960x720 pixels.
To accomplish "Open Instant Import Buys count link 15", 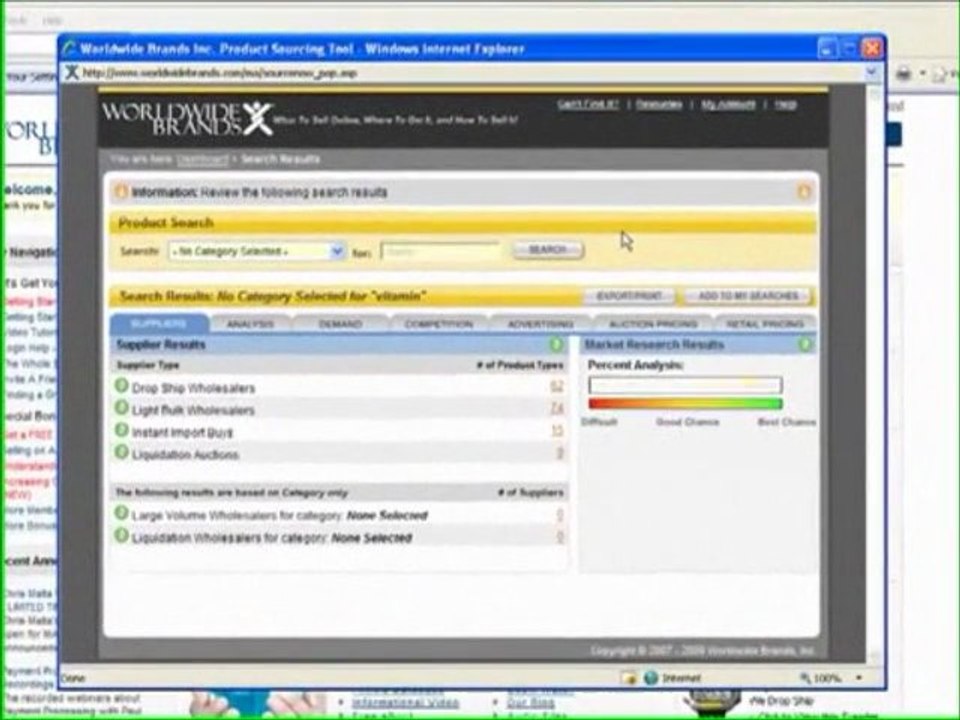I will (557, 430).
